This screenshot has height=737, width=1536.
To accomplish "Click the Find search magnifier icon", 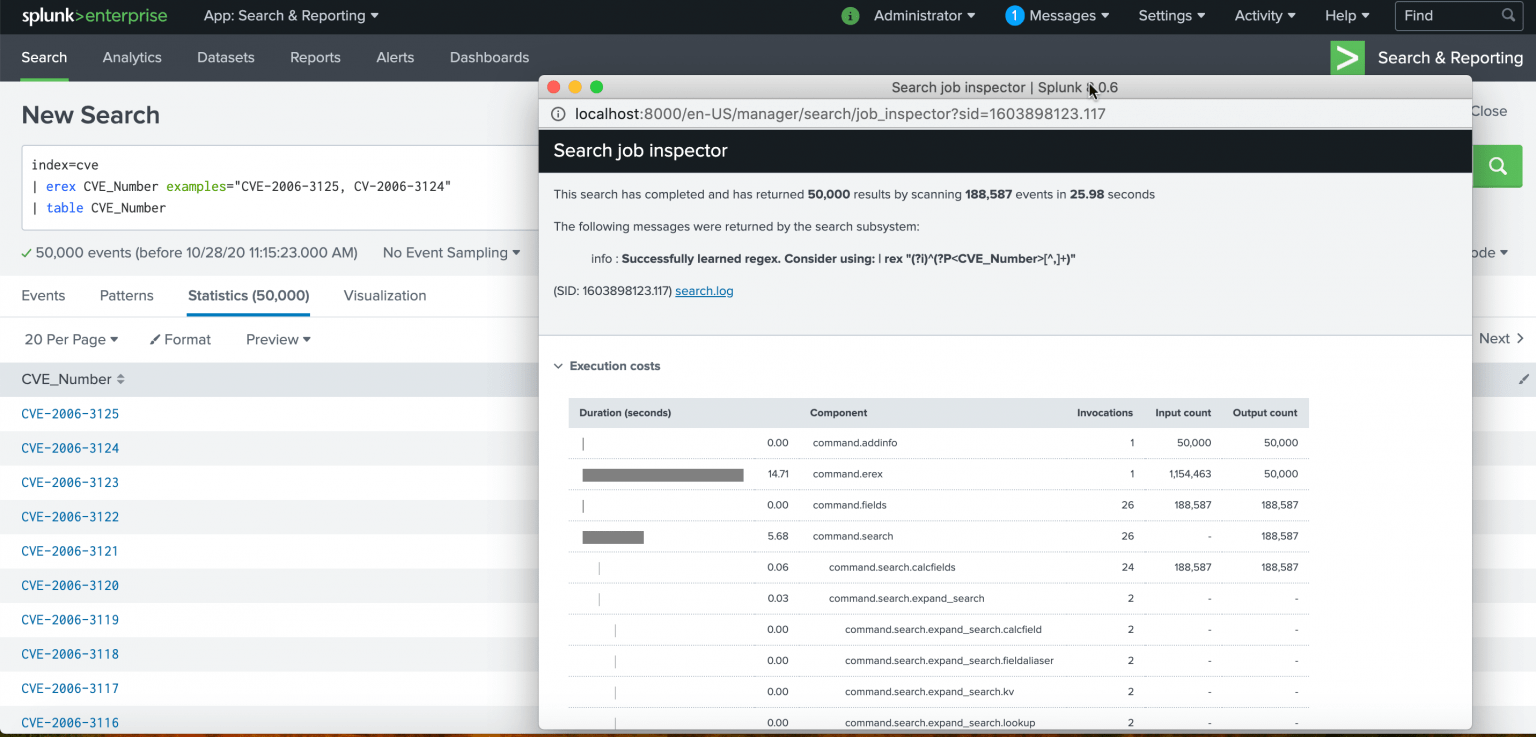I will click(x=1508, y=16).
